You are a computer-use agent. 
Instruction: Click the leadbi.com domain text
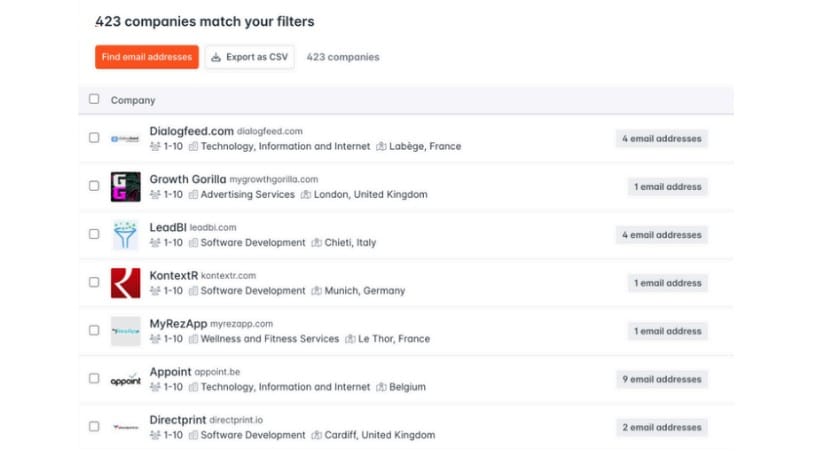pos(213,227)
